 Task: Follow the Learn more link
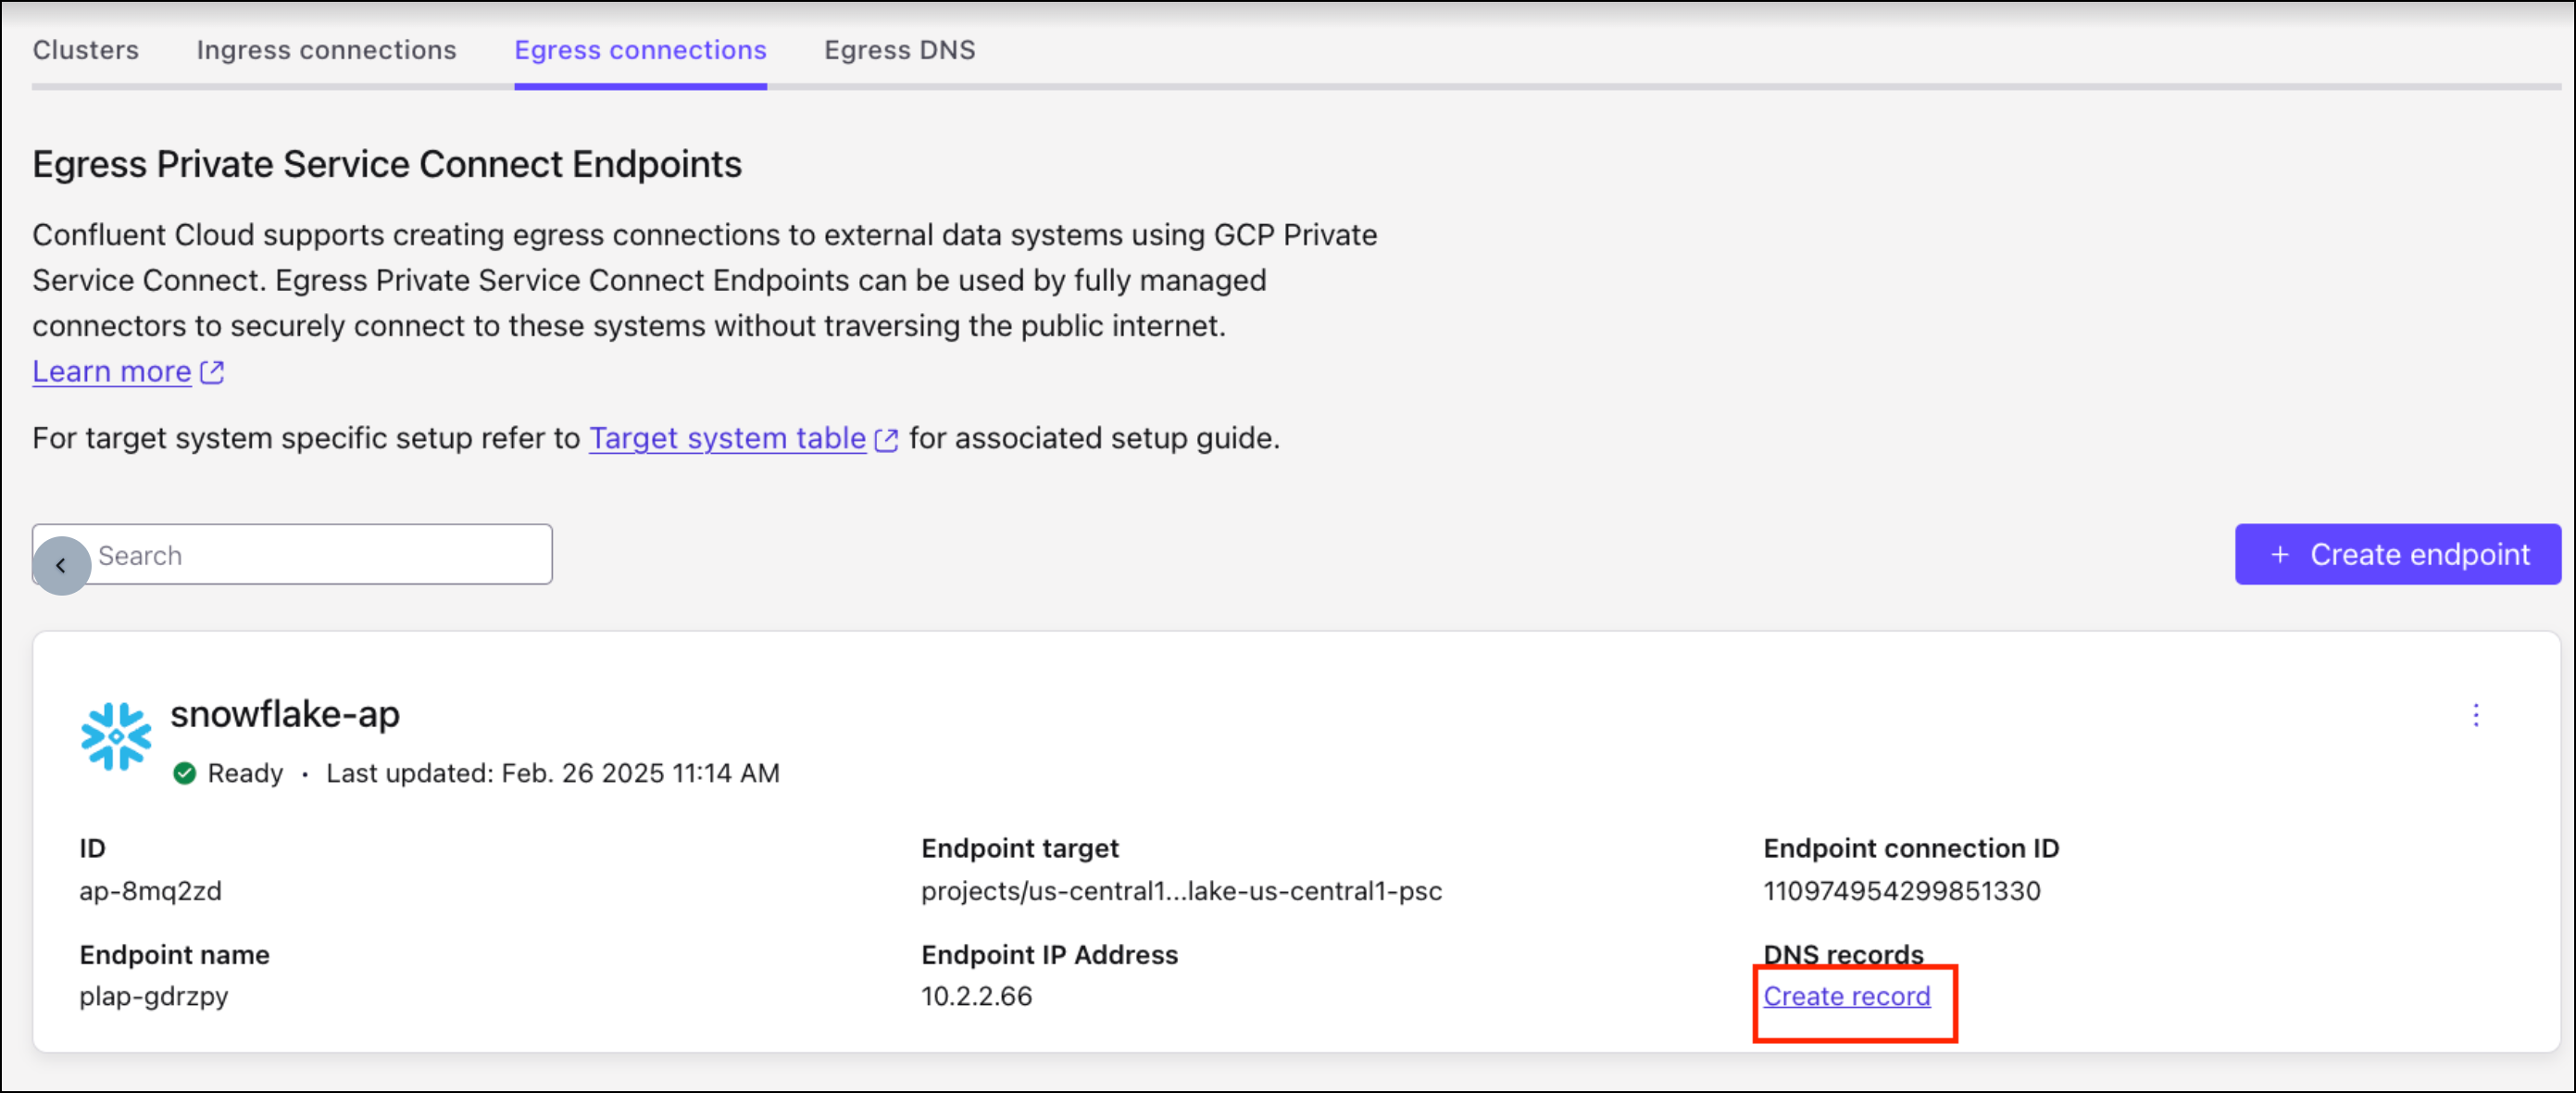click(x=110, y=371)
